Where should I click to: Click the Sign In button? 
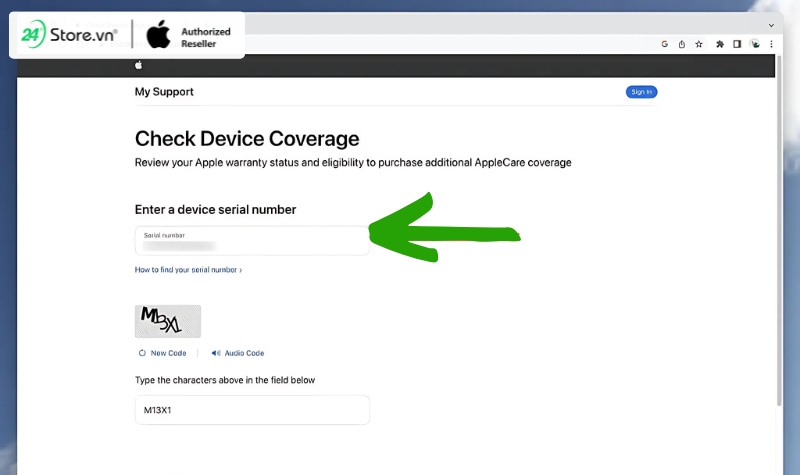641,92
